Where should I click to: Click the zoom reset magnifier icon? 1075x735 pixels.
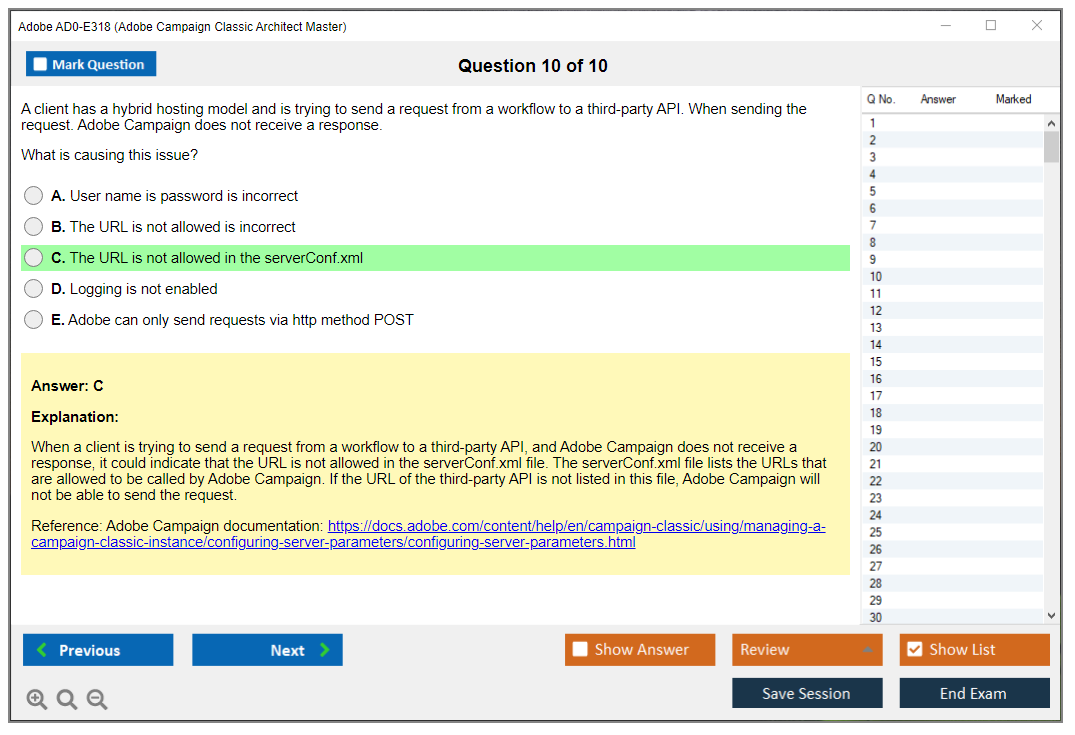pos(67,700)
